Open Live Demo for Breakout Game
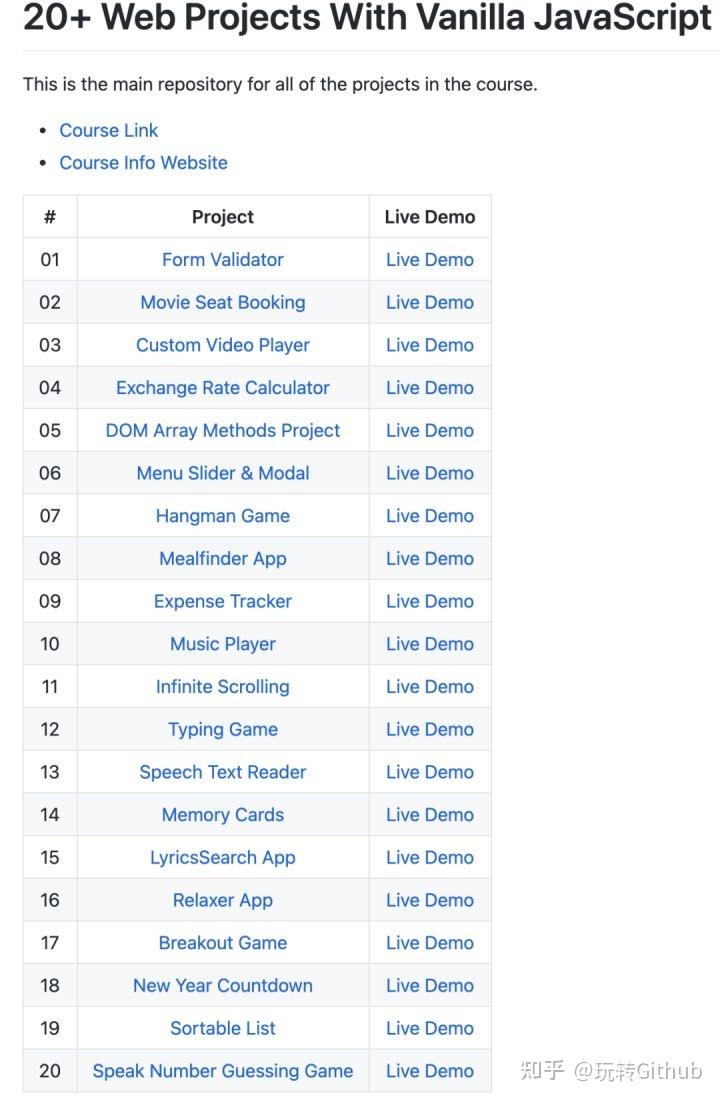720x1101 pixels. (x=429, y=943)
